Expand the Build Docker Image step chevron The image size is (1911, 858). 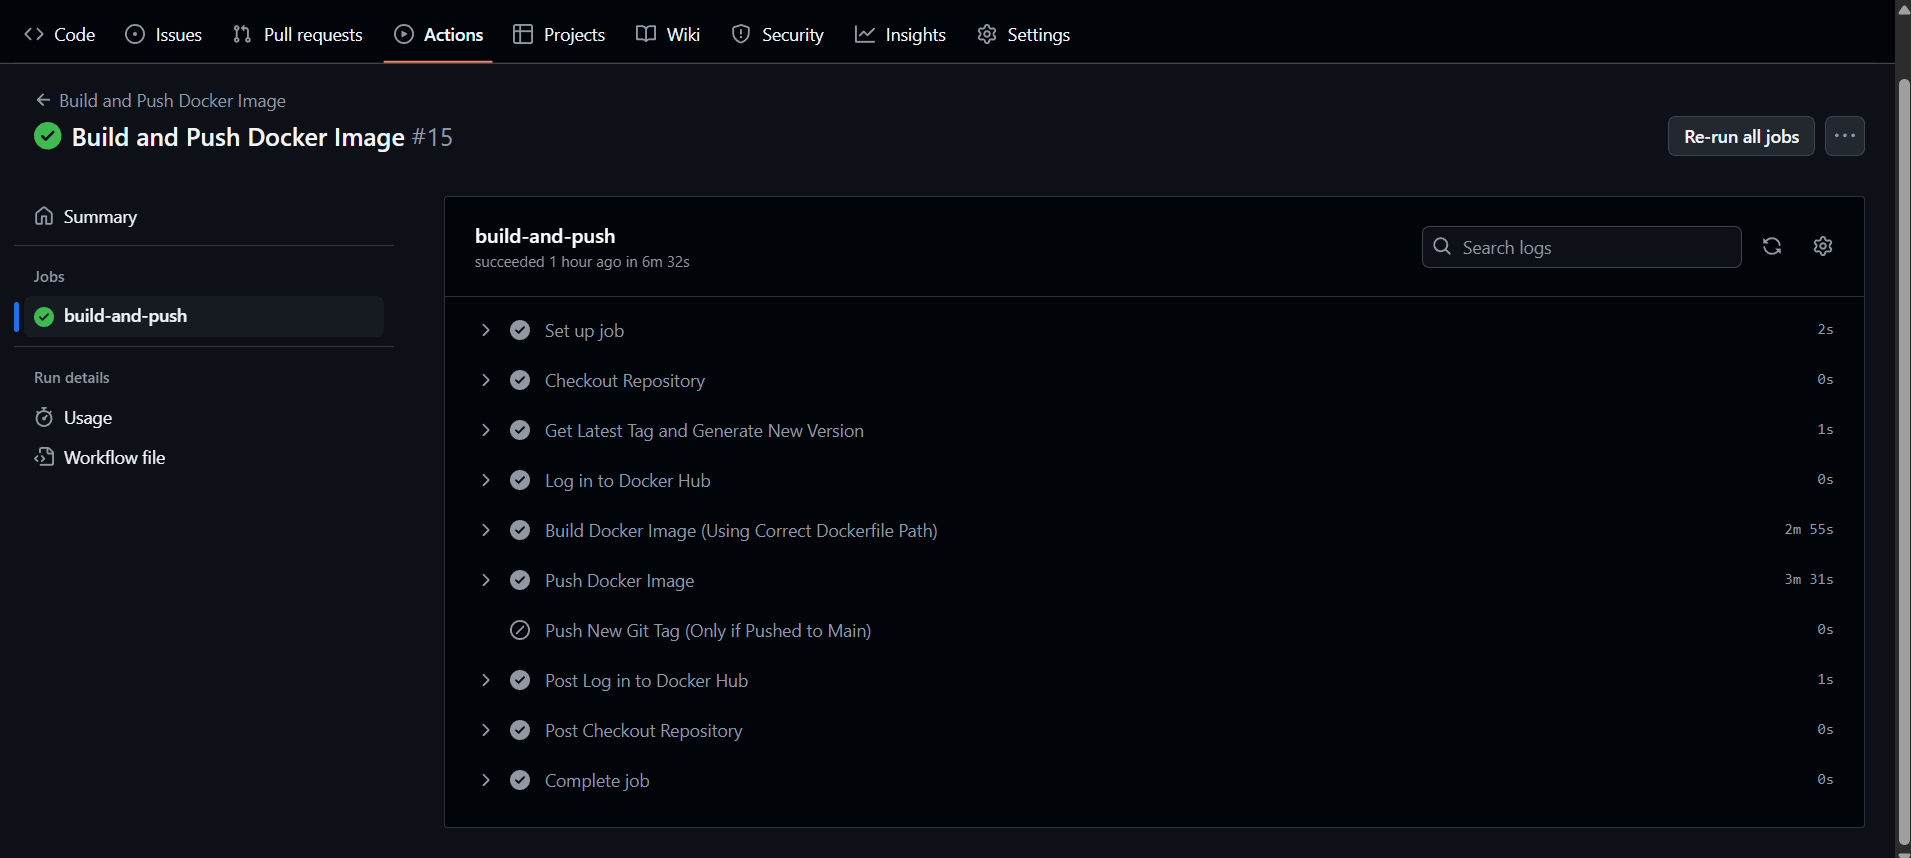pyautogui.click(x=486, y=530)
